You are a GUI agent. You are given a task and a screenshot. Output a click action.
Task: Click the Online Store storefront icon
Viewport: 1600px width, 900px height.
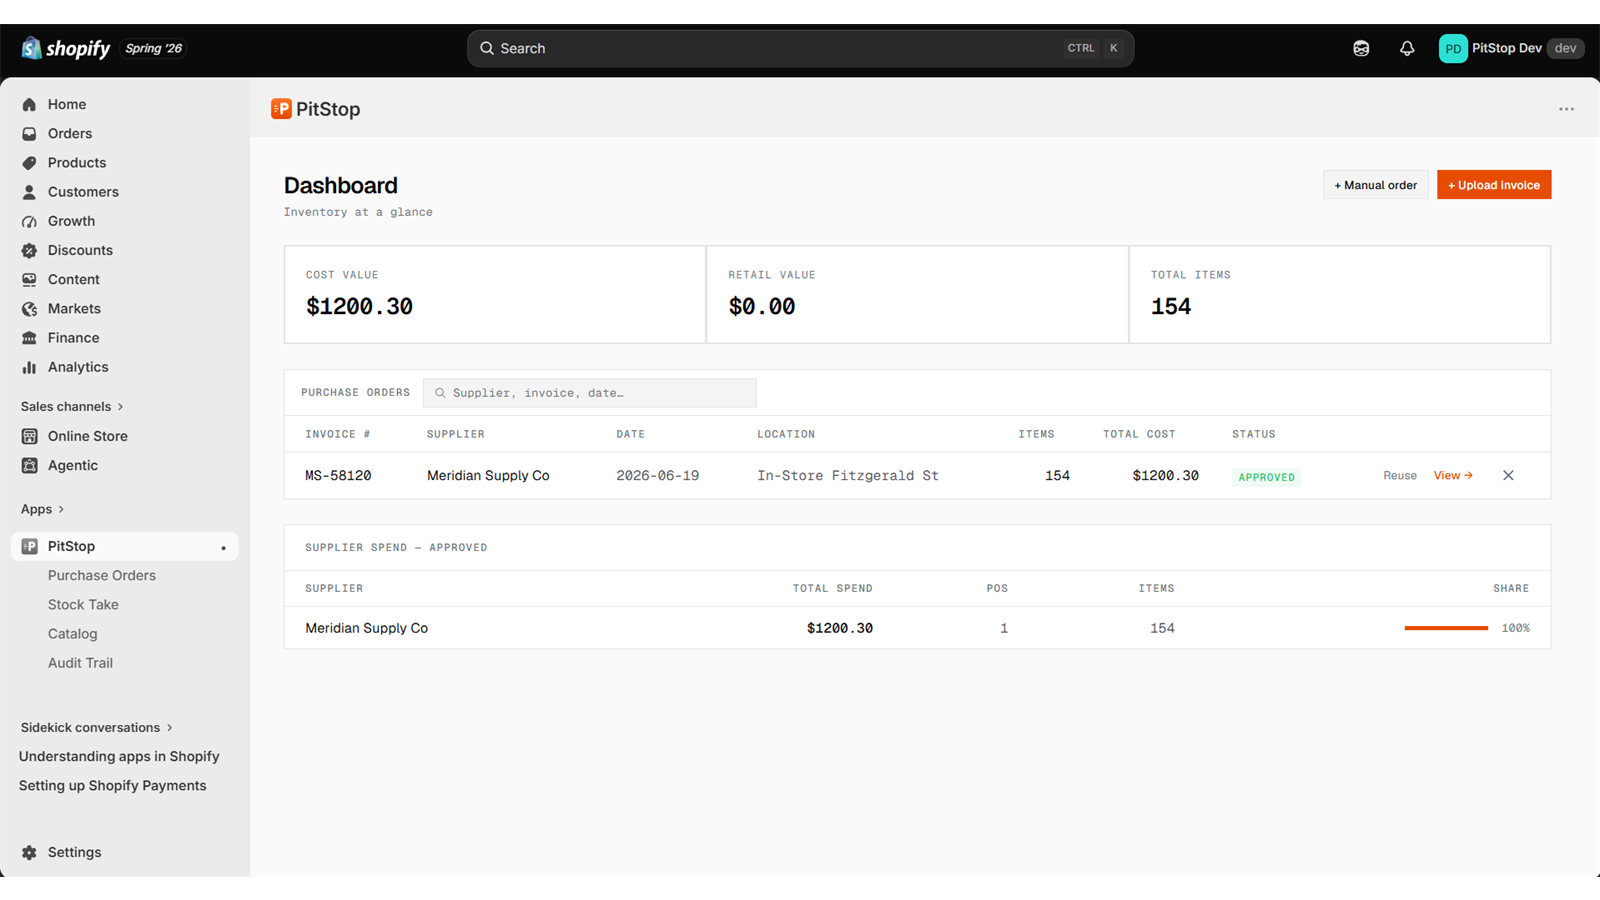point(29,436)
